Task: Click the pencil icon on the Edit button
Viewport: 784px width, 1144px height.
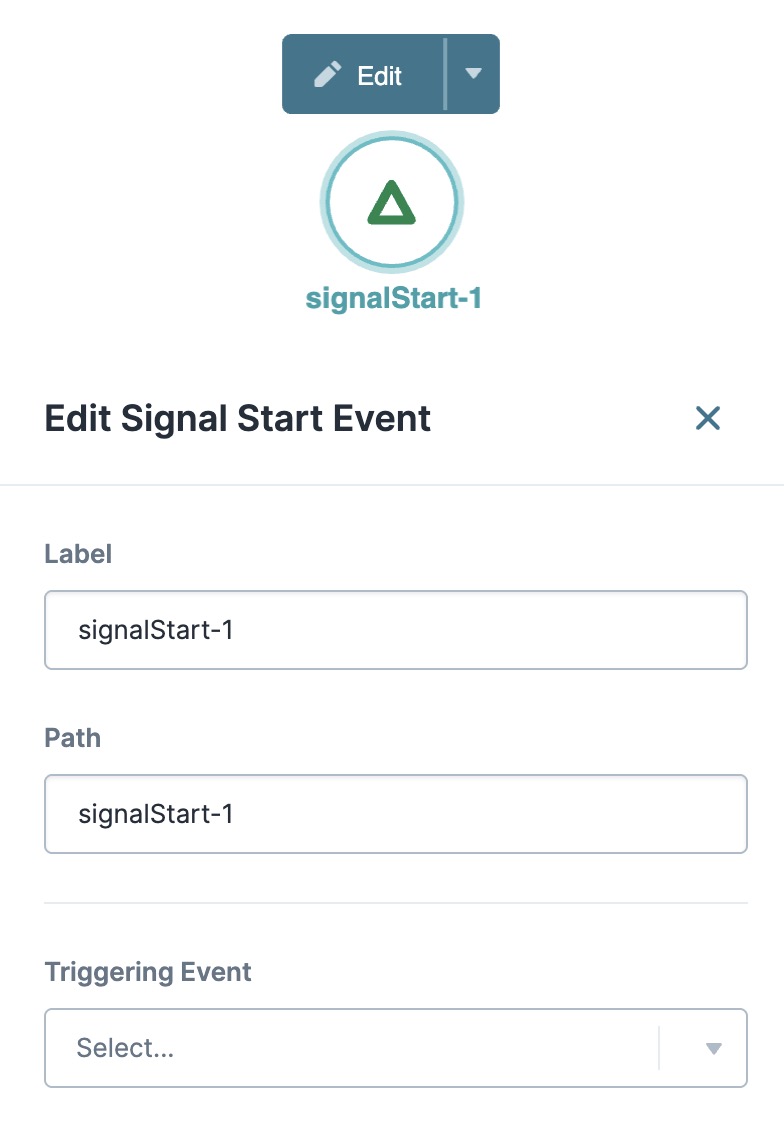Action: point(327,73)
